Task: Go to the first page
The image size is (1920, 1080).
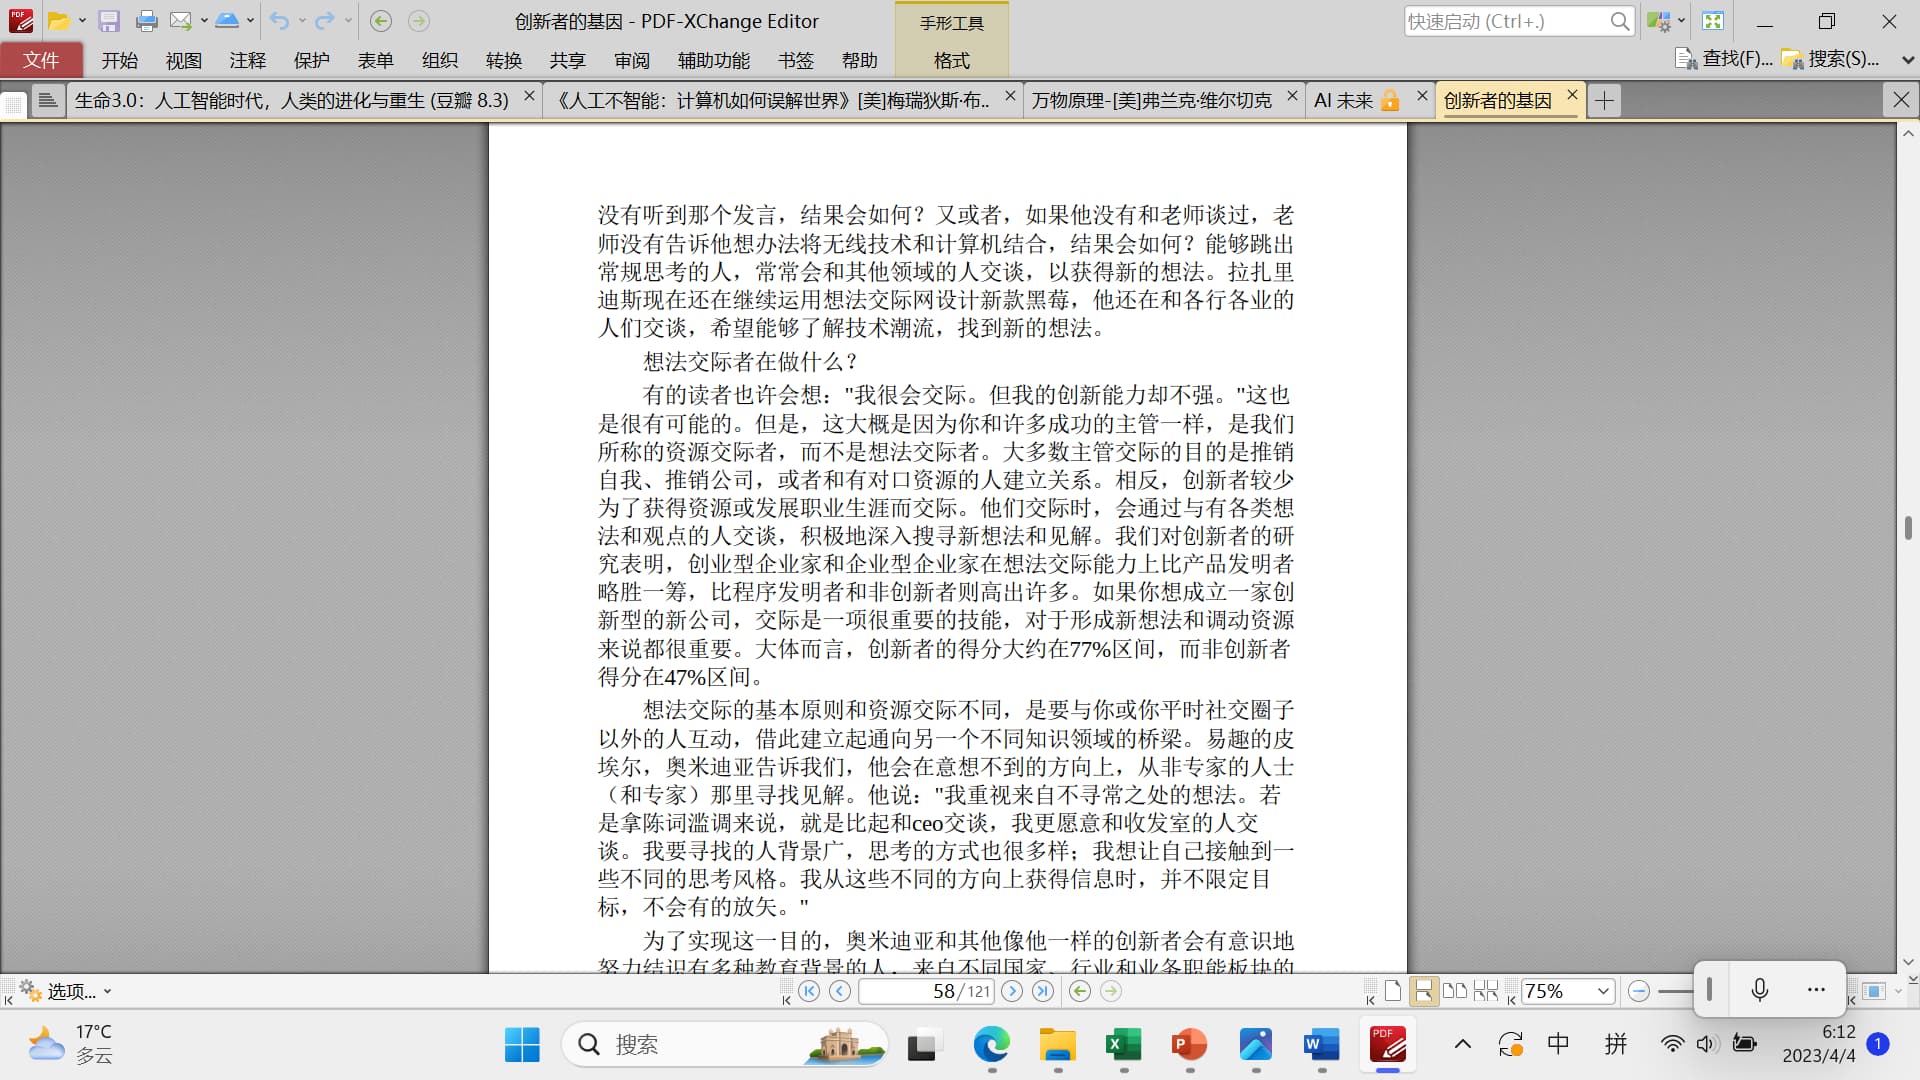Action: (809, 991)
